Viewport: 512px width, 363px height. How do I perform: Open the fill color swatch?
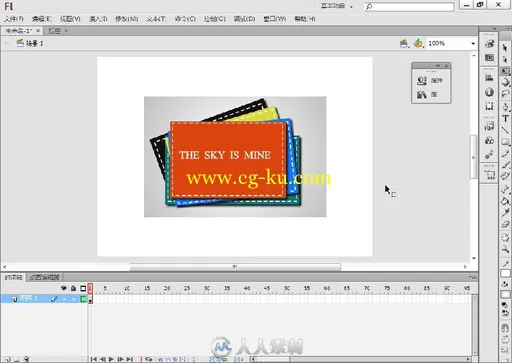coord(505,294)
